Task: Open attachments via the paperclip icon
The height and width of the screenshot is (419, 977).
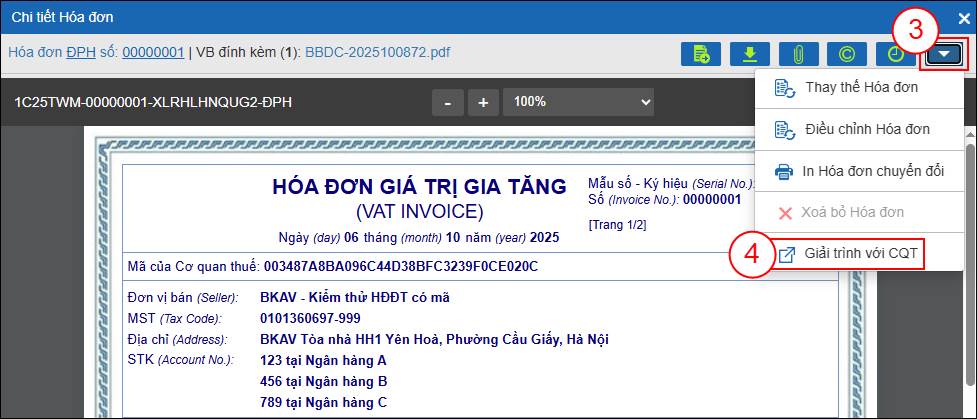Action: click(x=798, y=53)
